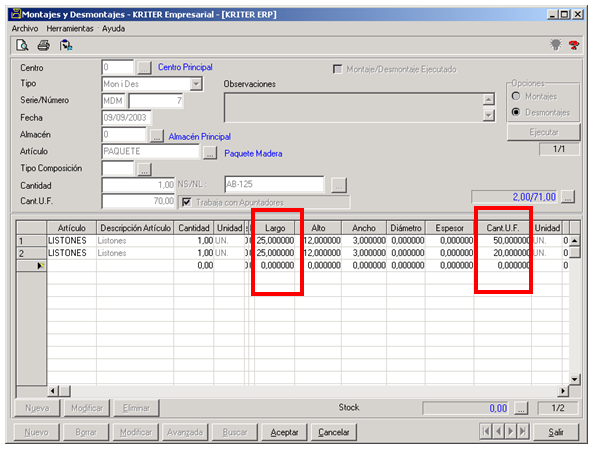Select the Desmontajes radio option
The image size is (596, 454).
pyautogui.click(x=516, y=112)
